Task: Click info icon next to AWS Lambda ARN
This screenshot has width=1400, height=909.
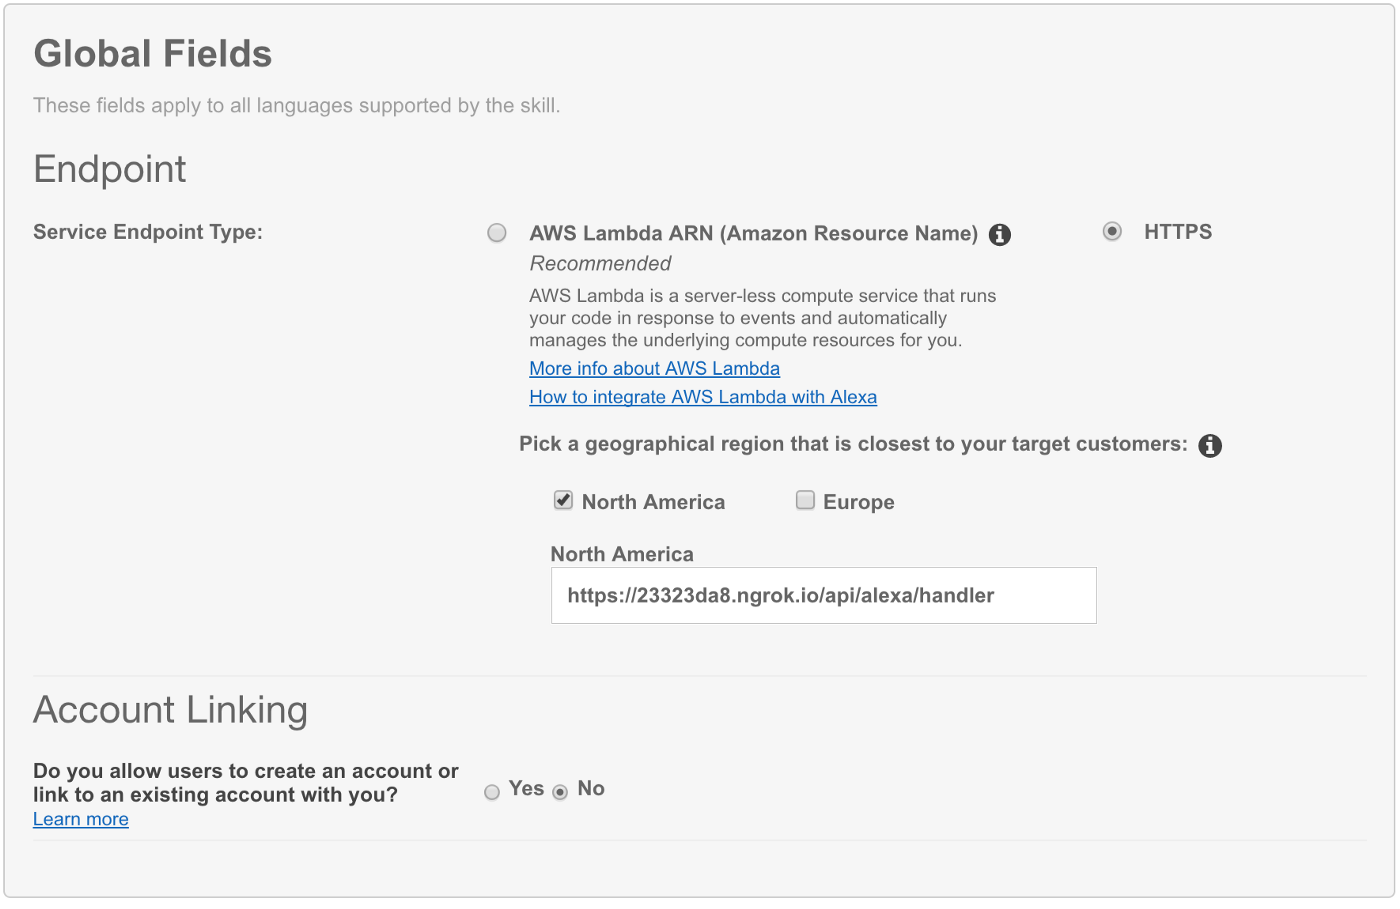Action: tap(1000, 235)
